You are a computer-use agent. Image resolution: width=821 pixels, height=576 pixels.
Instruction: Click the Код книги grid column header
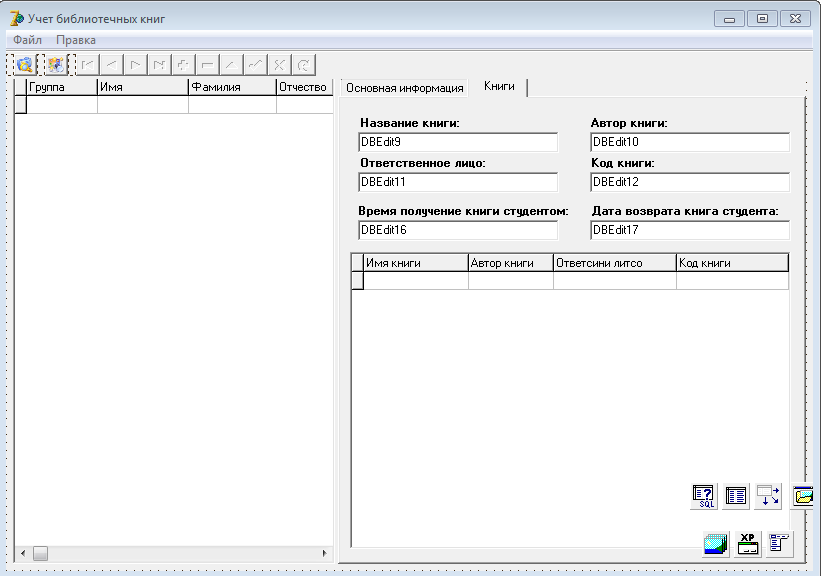[732, 263]
